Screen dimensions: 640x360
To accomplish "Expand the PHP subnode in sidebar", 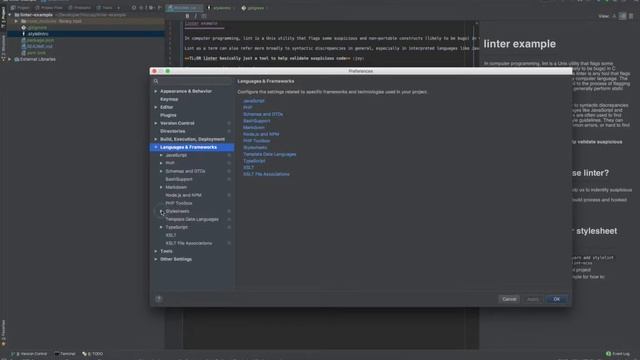I will [x=161, y=163].
